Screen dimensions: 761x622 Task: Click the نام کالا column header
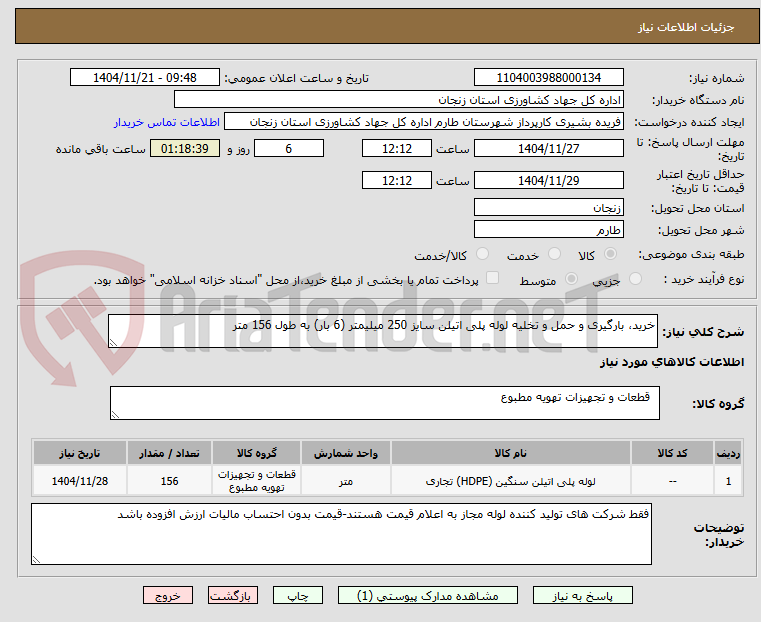point(511,453)
